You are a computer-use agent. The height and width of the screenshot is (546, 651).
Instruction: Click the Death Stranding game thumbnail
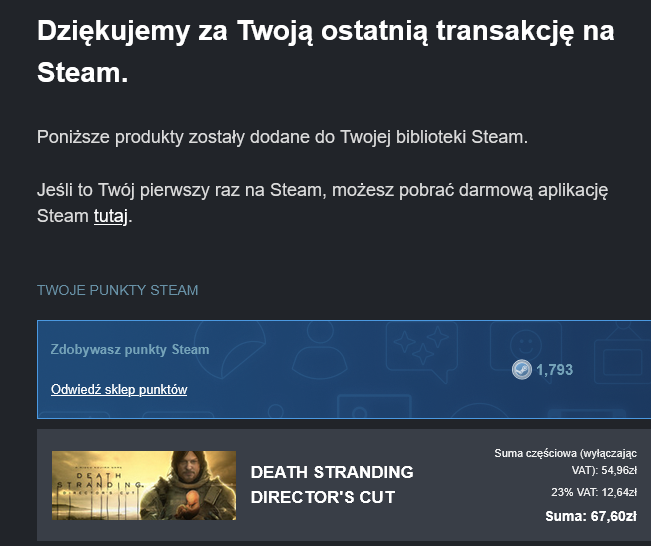pos(144,485)
